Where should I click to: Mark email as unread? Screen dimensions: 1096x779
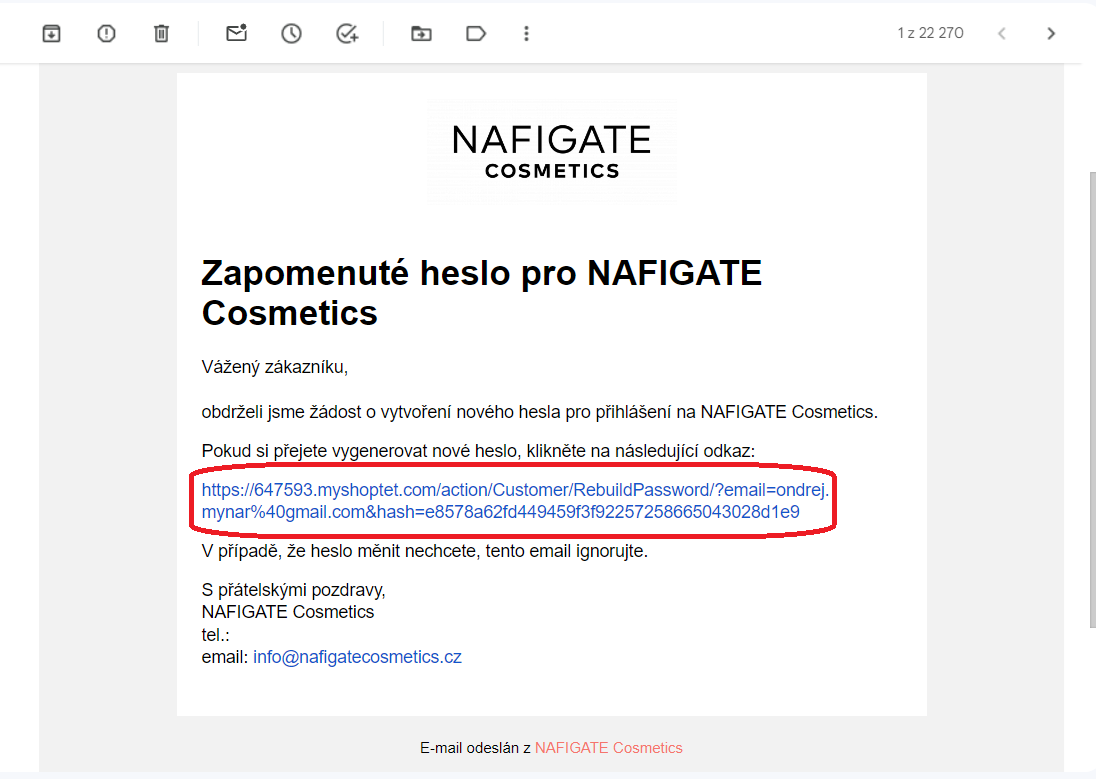236,33
